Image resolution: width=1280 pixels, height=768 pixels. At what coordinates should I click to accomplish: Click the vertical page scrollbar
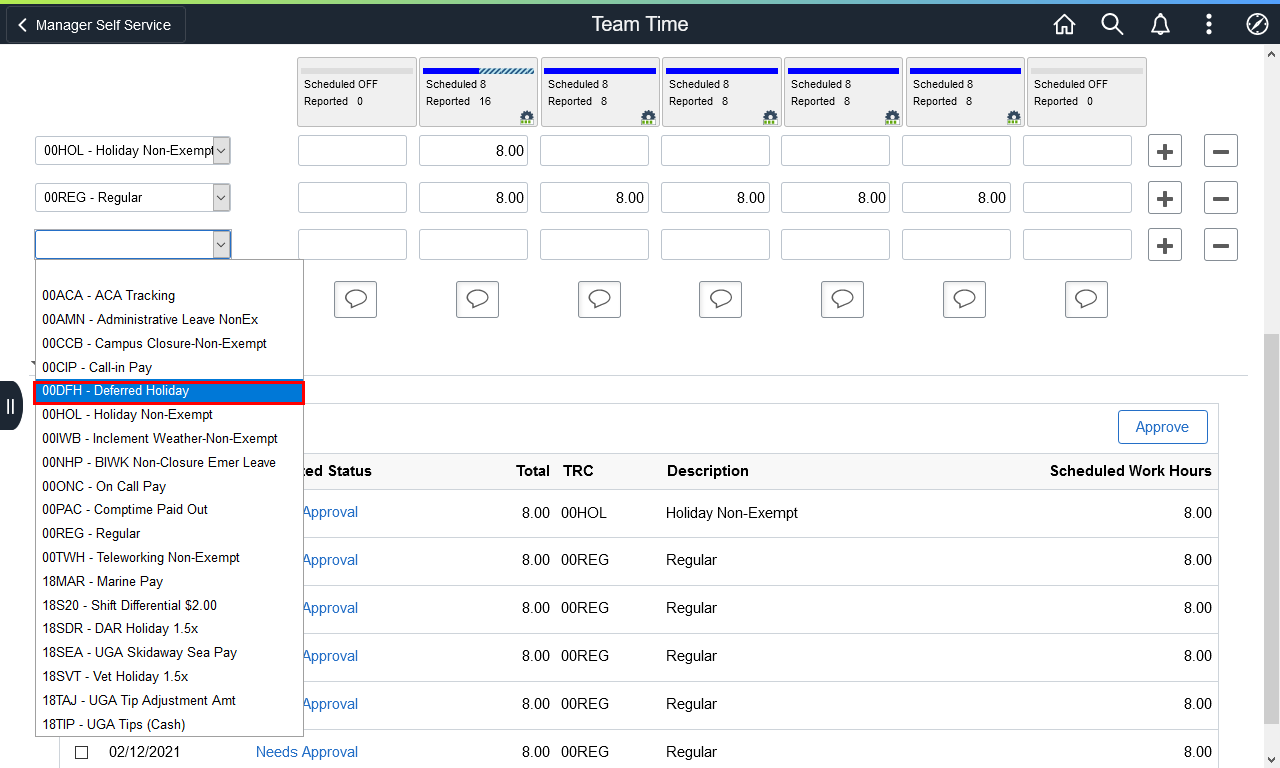(x=1271, y=530)
